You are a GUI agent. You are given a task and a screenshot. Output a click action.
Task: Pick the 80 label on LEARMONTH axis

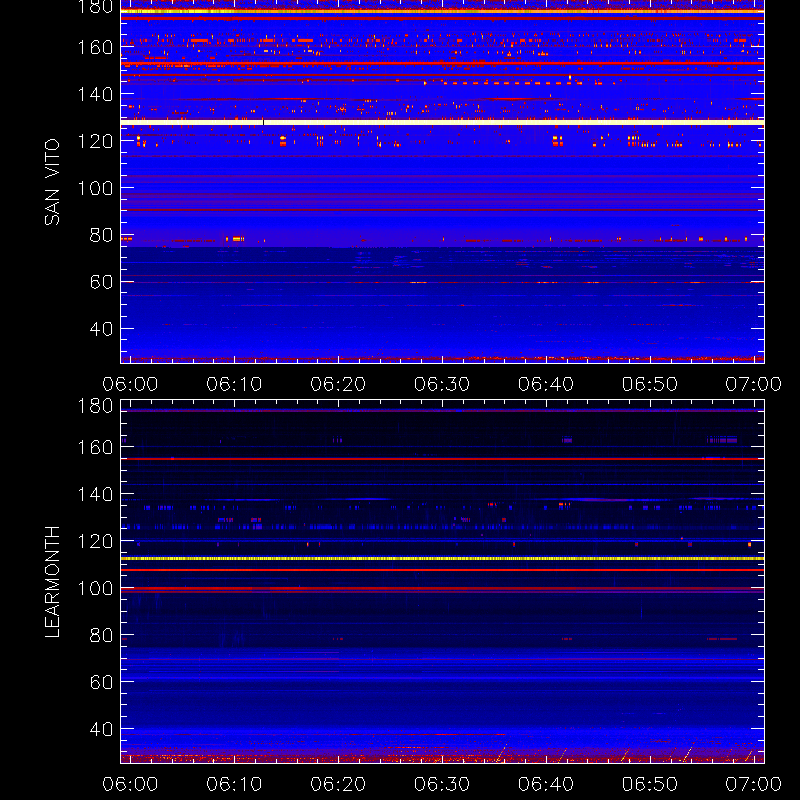101,635
